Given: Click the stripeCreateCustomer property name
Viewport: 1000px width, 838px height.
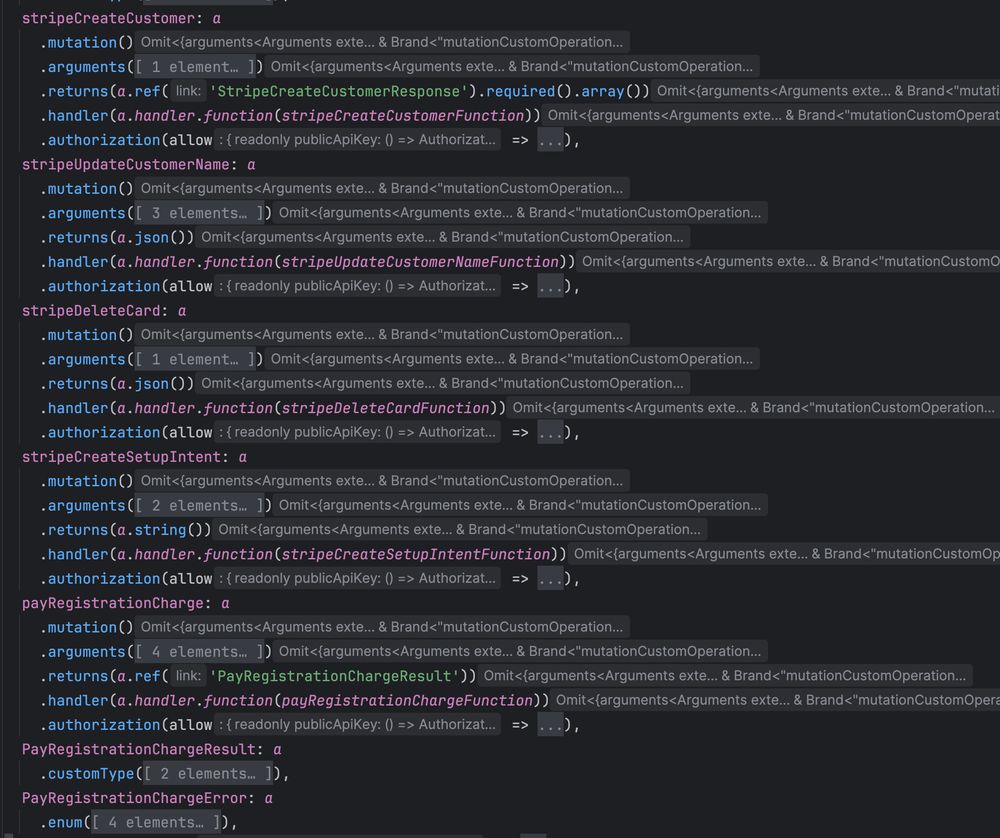Looking at the screenshot, I should click(x=108, y=18).
